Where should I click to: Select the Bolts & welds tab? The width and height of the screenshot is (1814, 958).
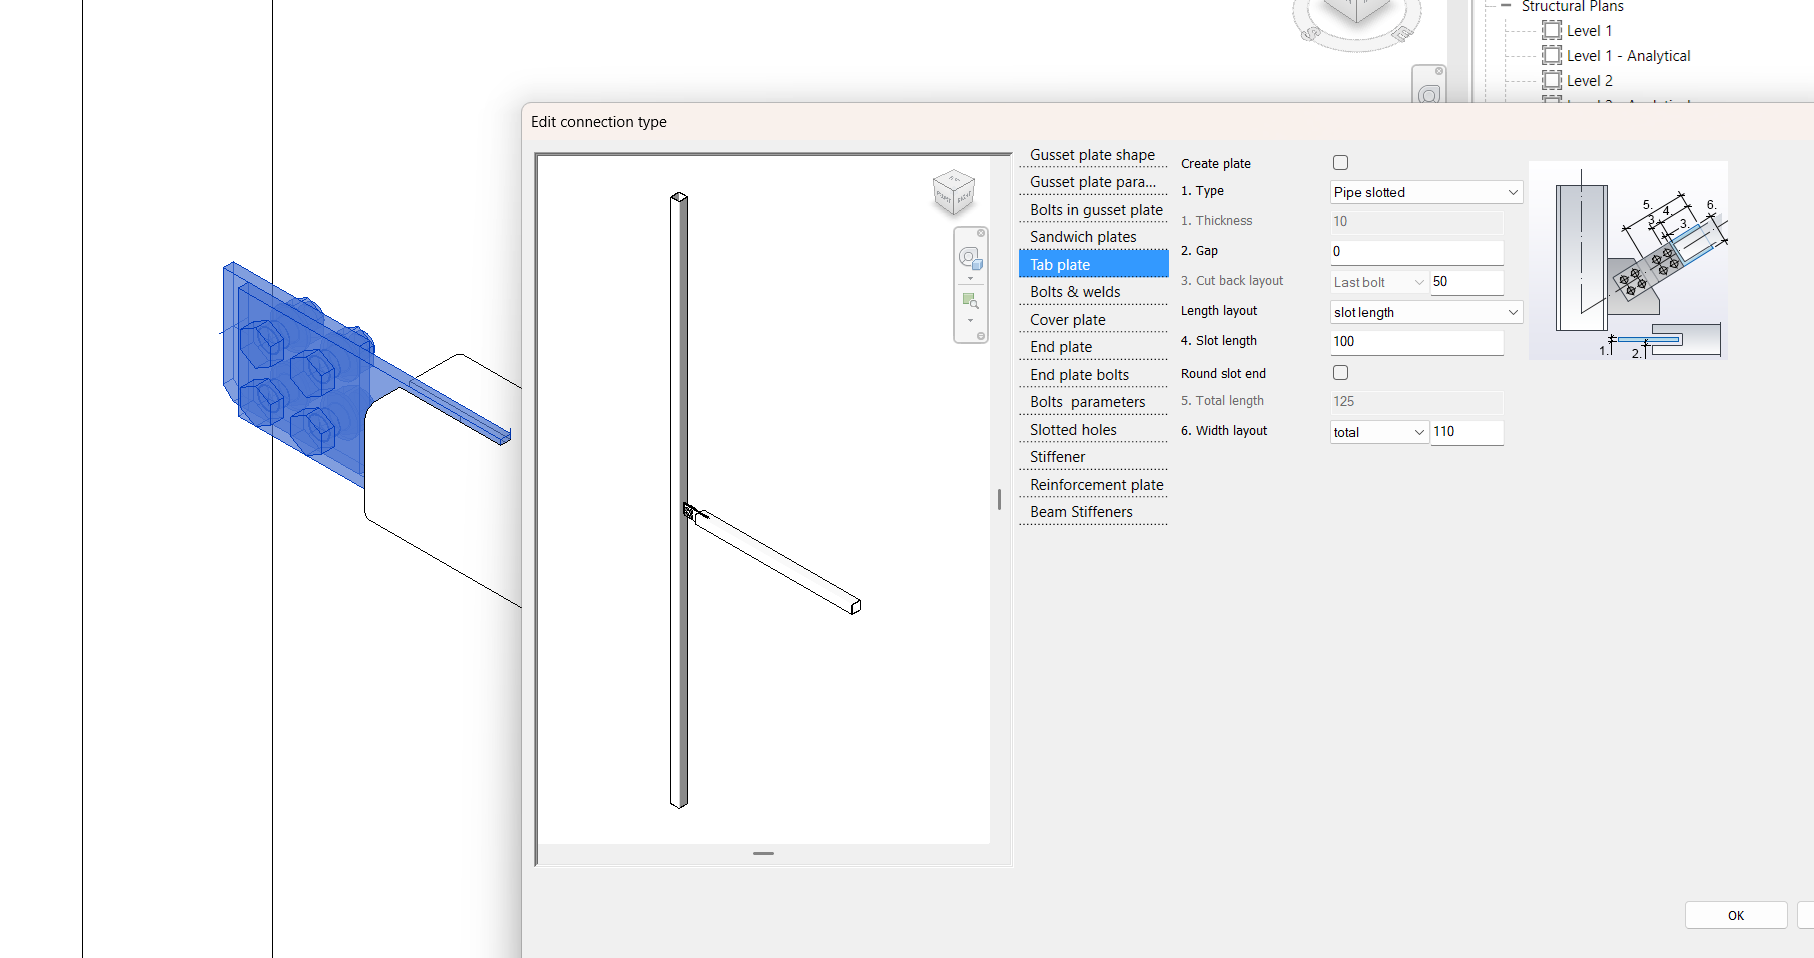click(1093, 292)
